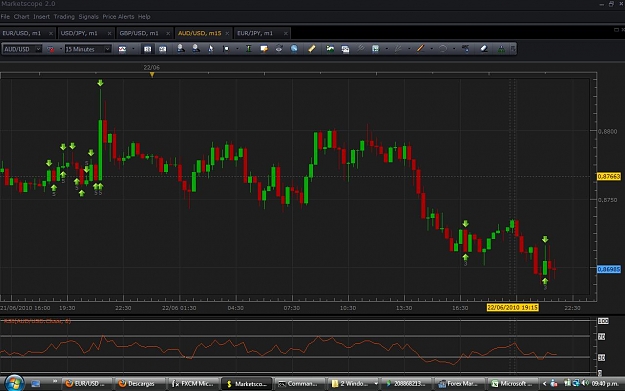
Task: Click the blue 0,86985 price label
Action: click(x=609, y=269)
